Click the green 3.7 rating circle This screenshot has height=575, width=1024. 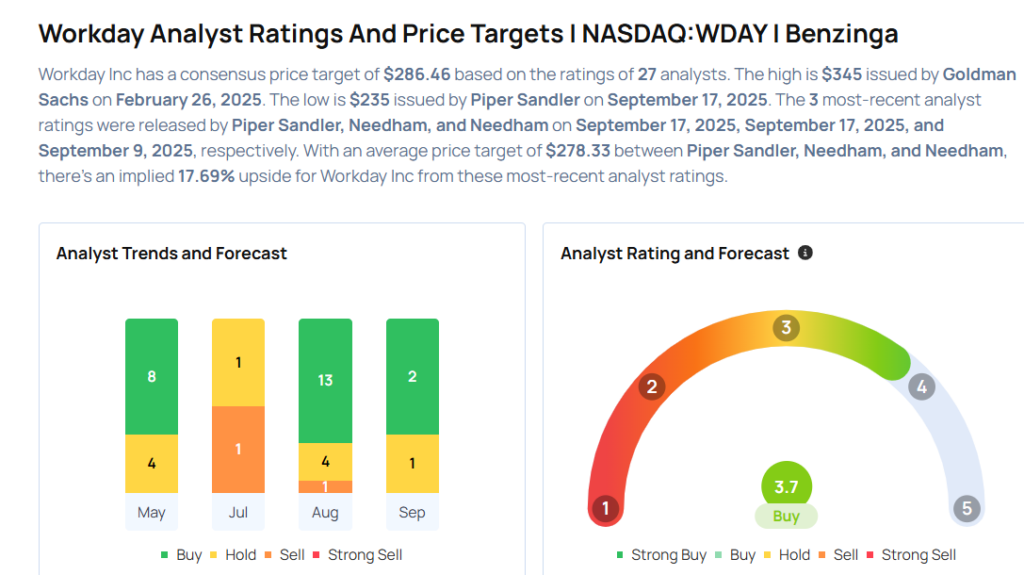(786, 487)
